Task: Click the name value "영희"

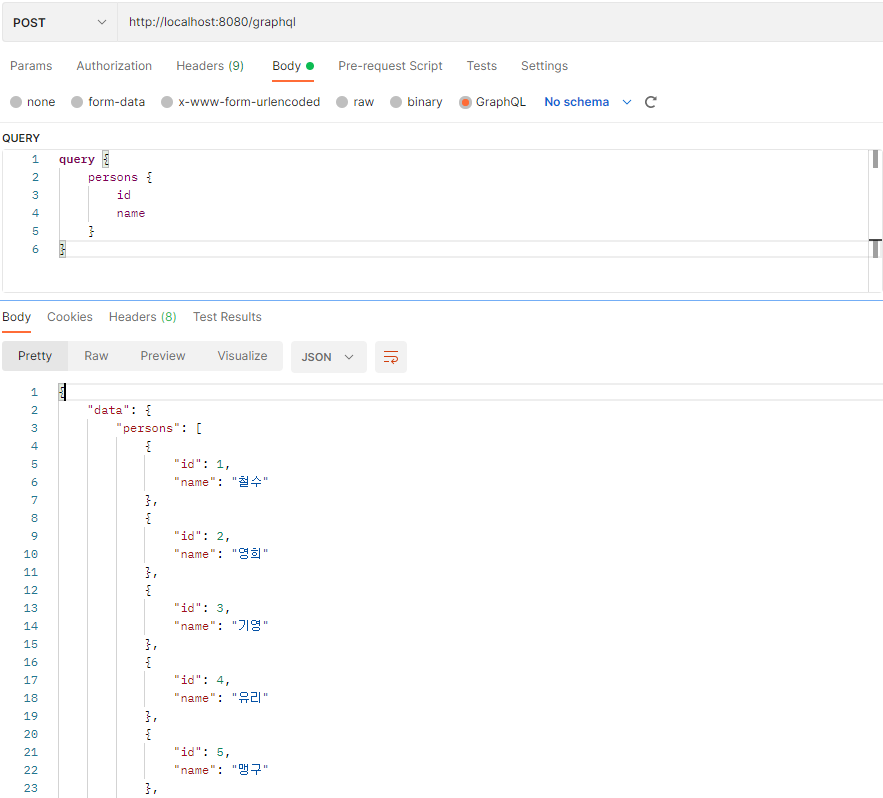Action: tap(250, 554)
